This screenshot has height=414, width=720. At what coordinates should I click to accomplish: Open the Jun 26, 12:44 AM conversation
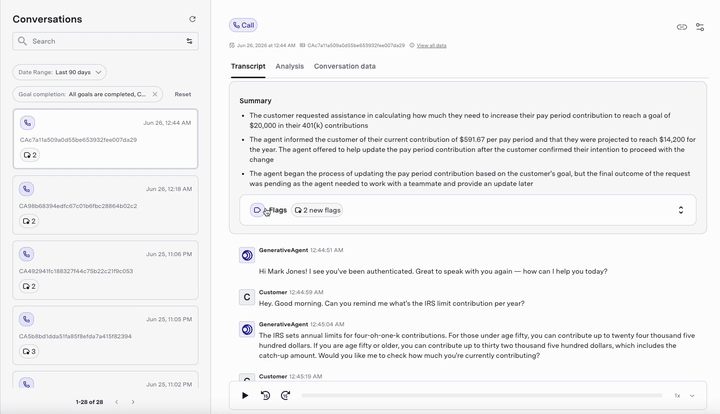pyautogui.click(x=105, y=139)
